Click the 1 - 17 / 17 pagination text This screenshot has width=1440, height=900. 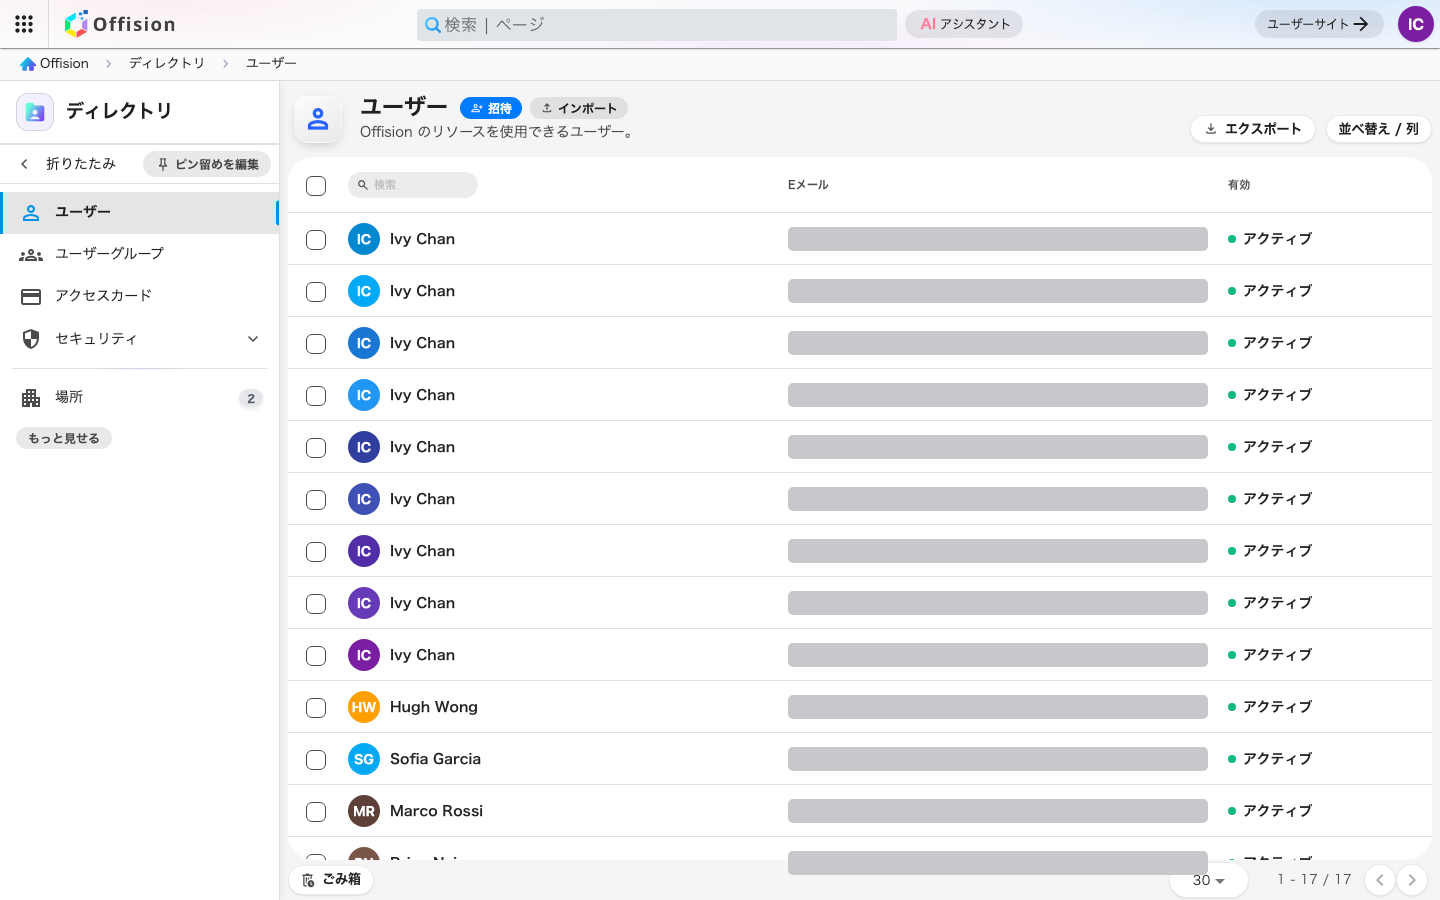point(1314,880)
